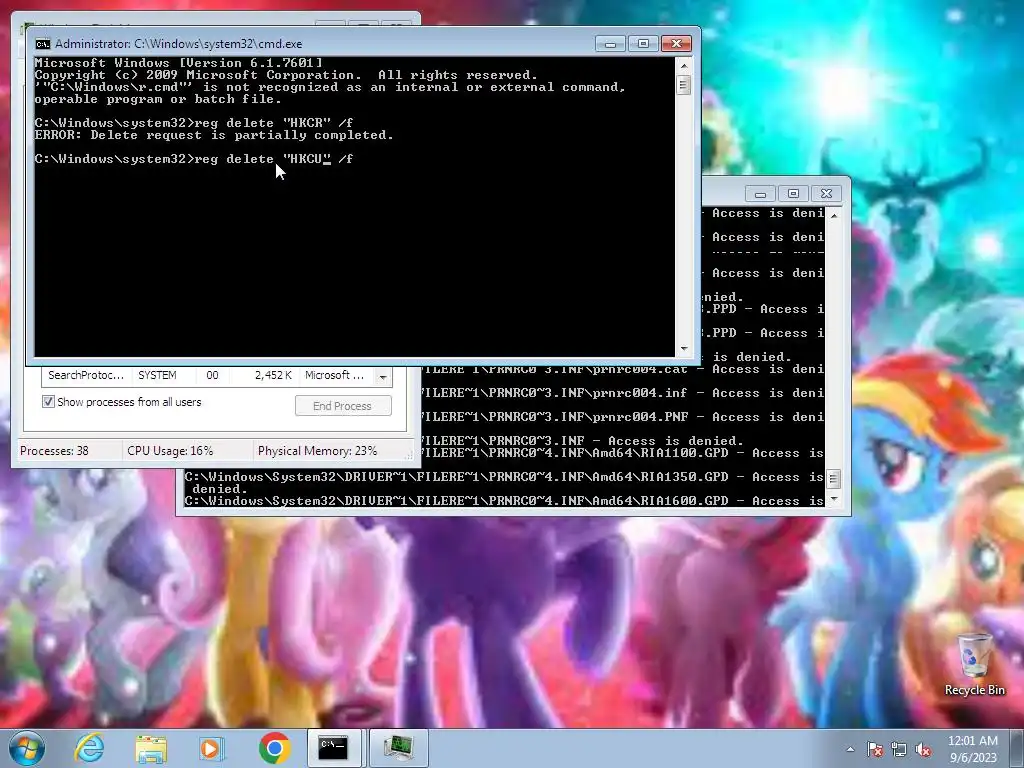The height and width of the screenshot is (768, 1024).
Task: Minimize the background console window
Action: (x=760, y=194)
